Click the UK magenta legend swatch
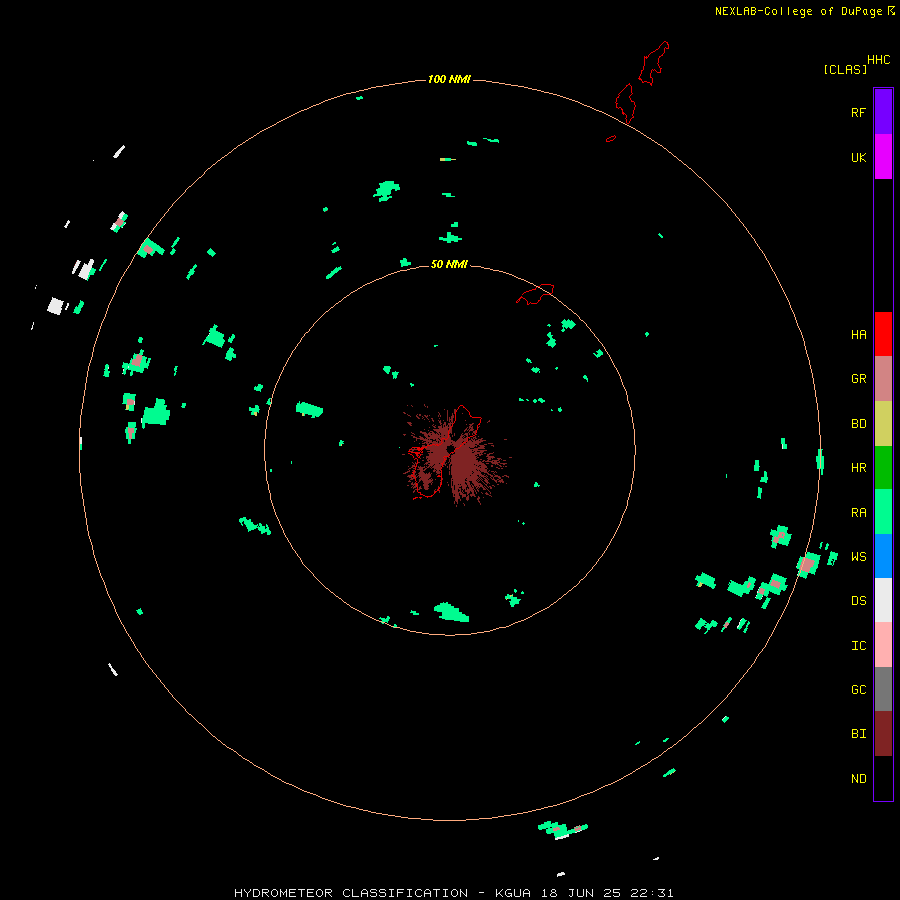The height and width of the screenshot is (900, 900). pos(883,157)
